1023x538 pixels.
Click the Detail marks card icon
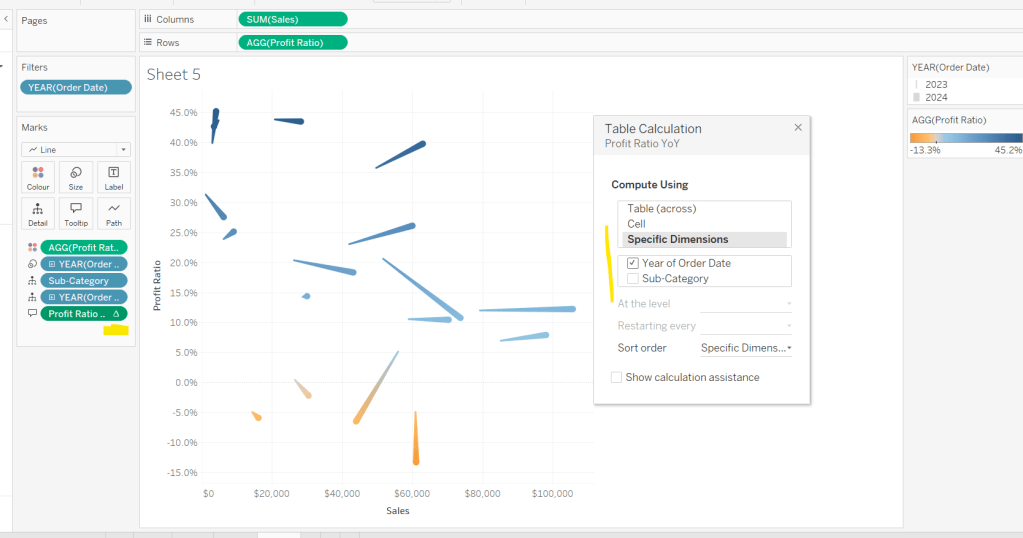click(38, 213)
